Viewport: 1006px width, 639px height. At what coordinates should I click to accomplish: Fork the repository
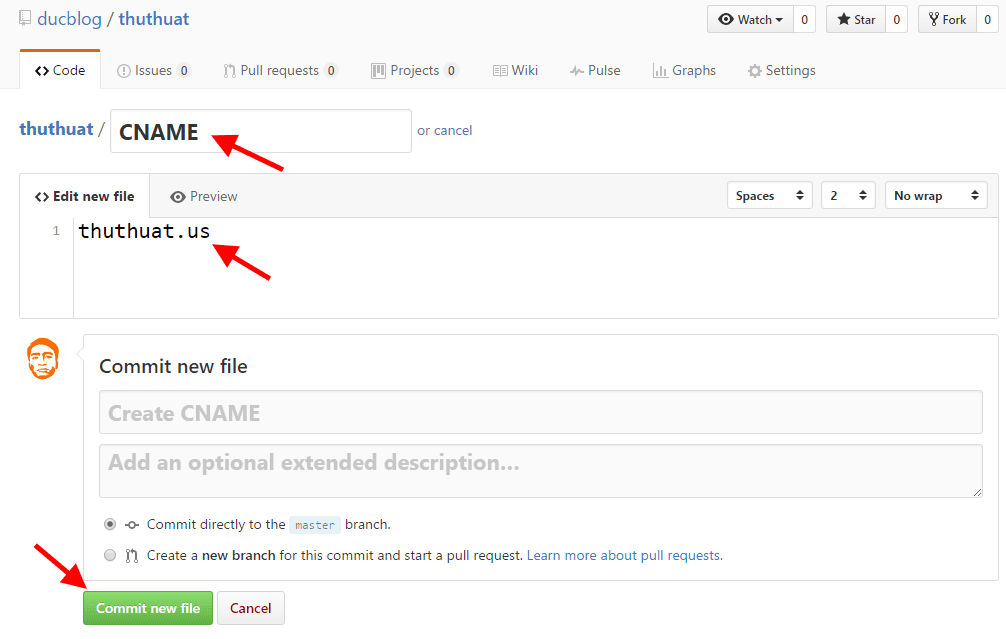[948, 19]
